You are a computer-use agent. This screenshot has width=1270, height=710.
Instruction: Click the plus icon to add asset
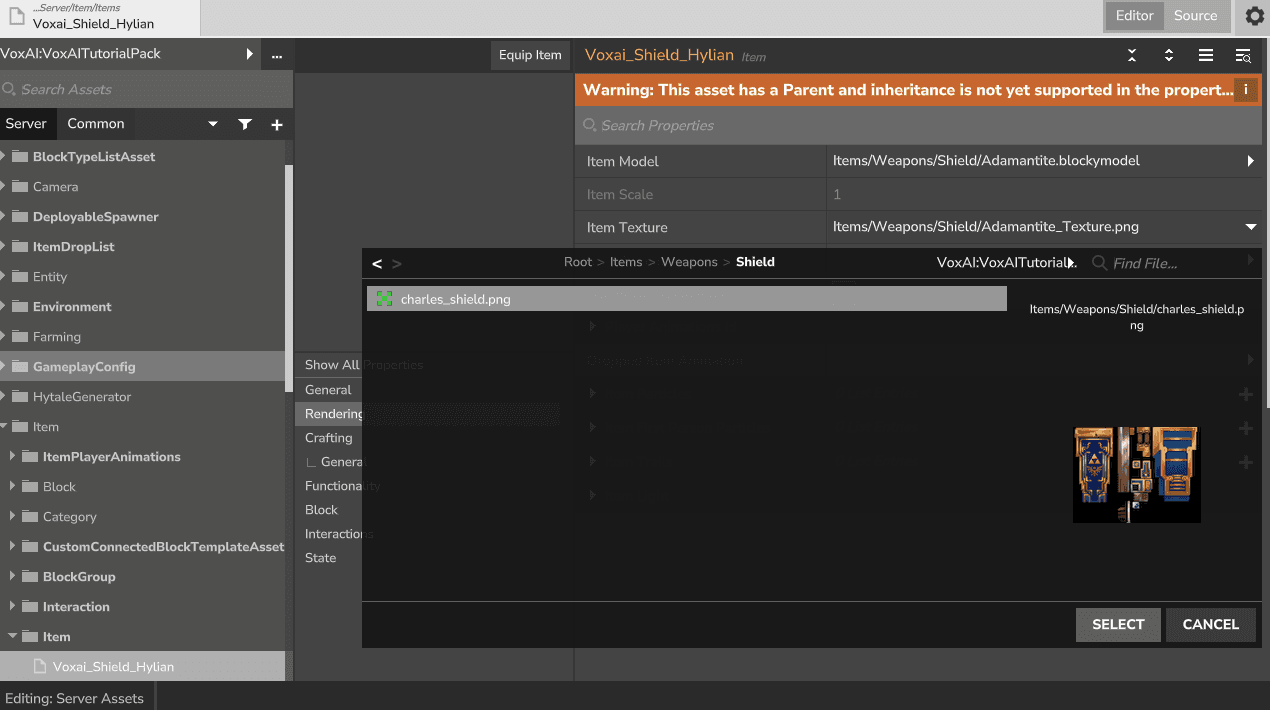[x=277, y=124]
